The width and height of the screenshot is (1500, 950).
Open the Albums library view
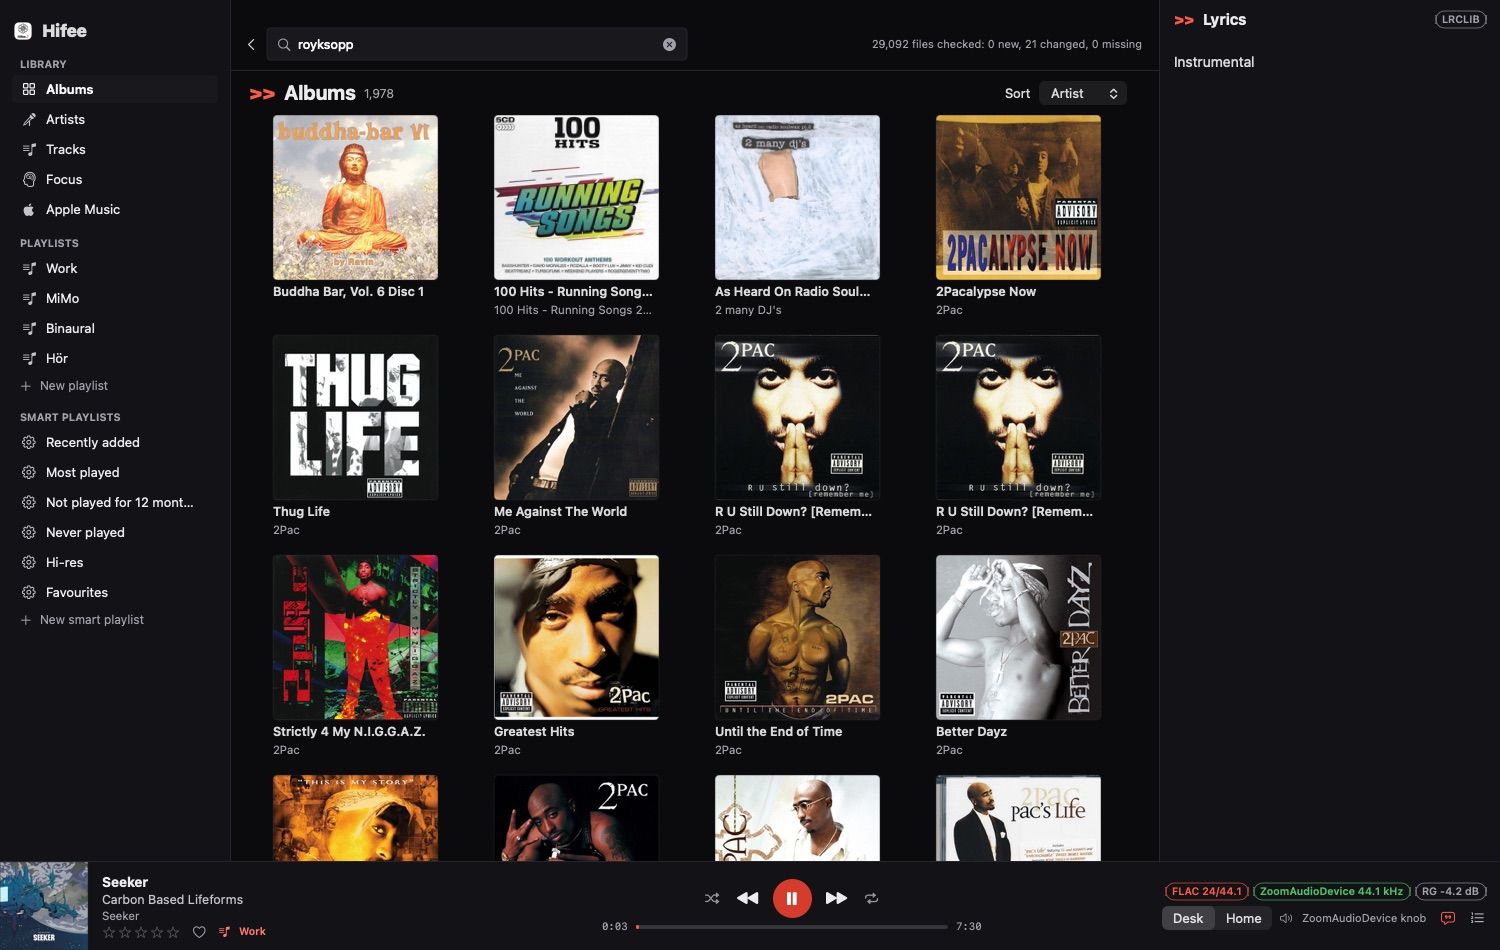(115, 89)
